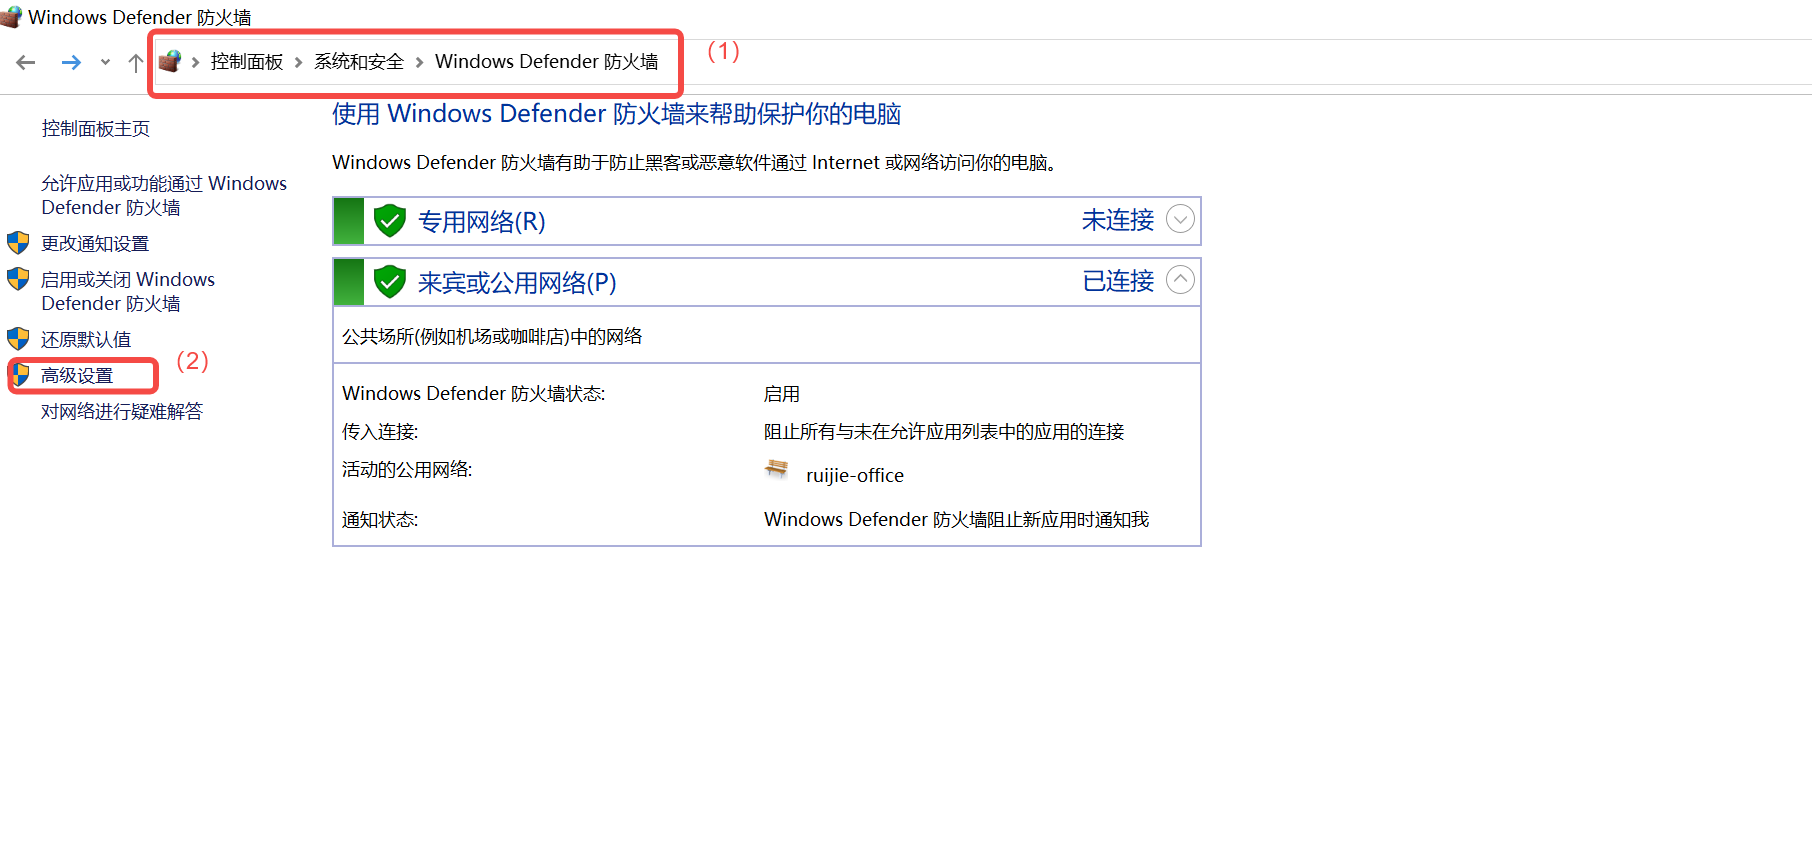1812x866 pixels.
Task: Open 高级设置 link
Action: click(x=77, y=375)
